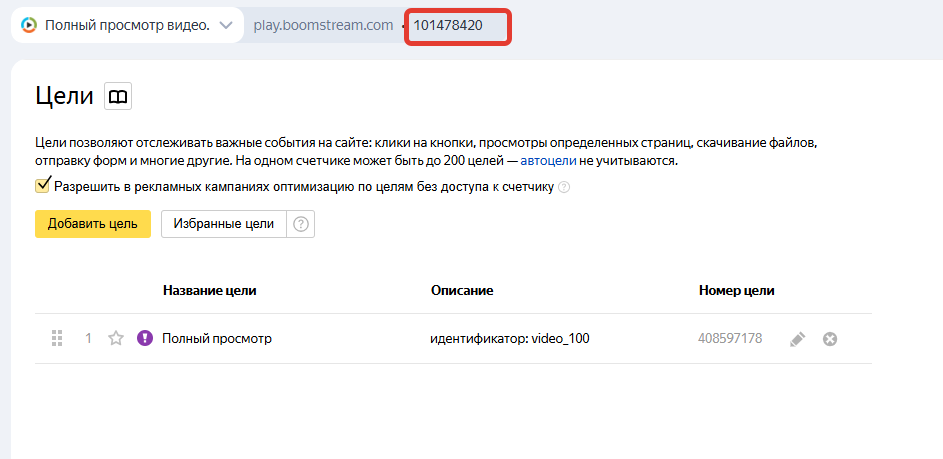The height and width of the screenshot is (459, 943).
Task: Click the Описание column header
Action: coord(462,291)
